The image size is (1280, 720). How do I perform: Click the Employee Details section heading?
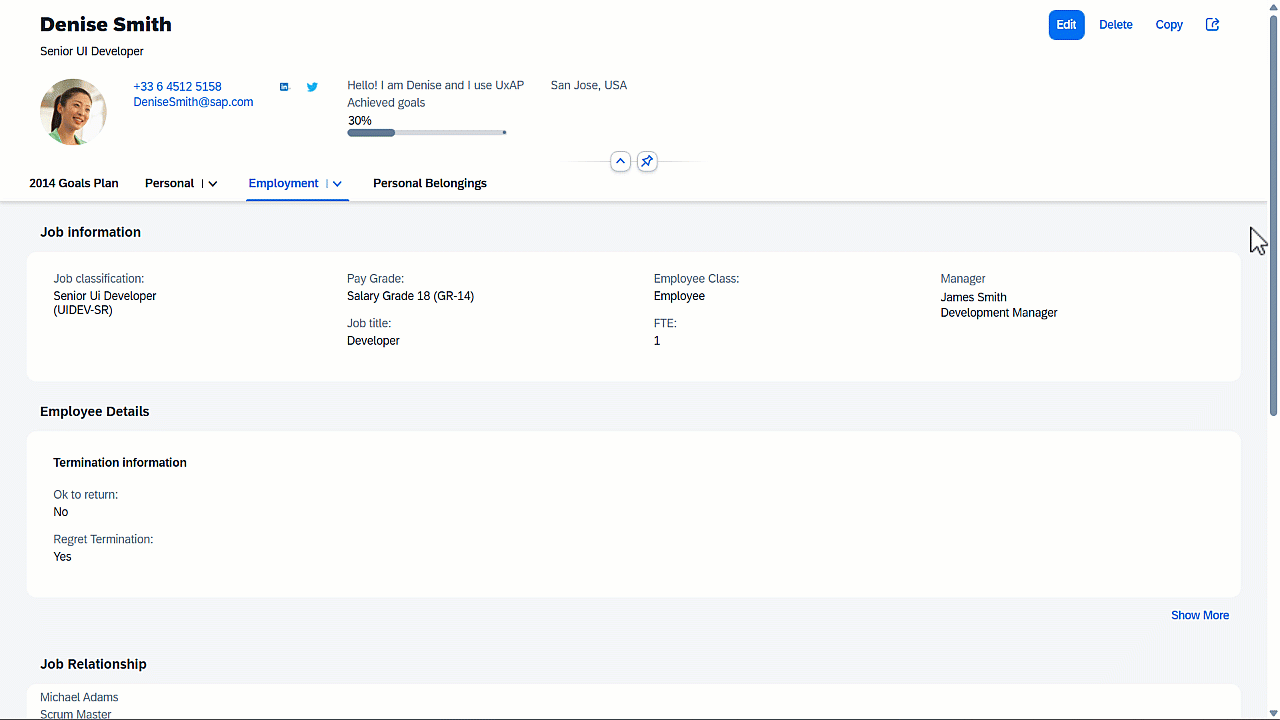tap(95, 411)
